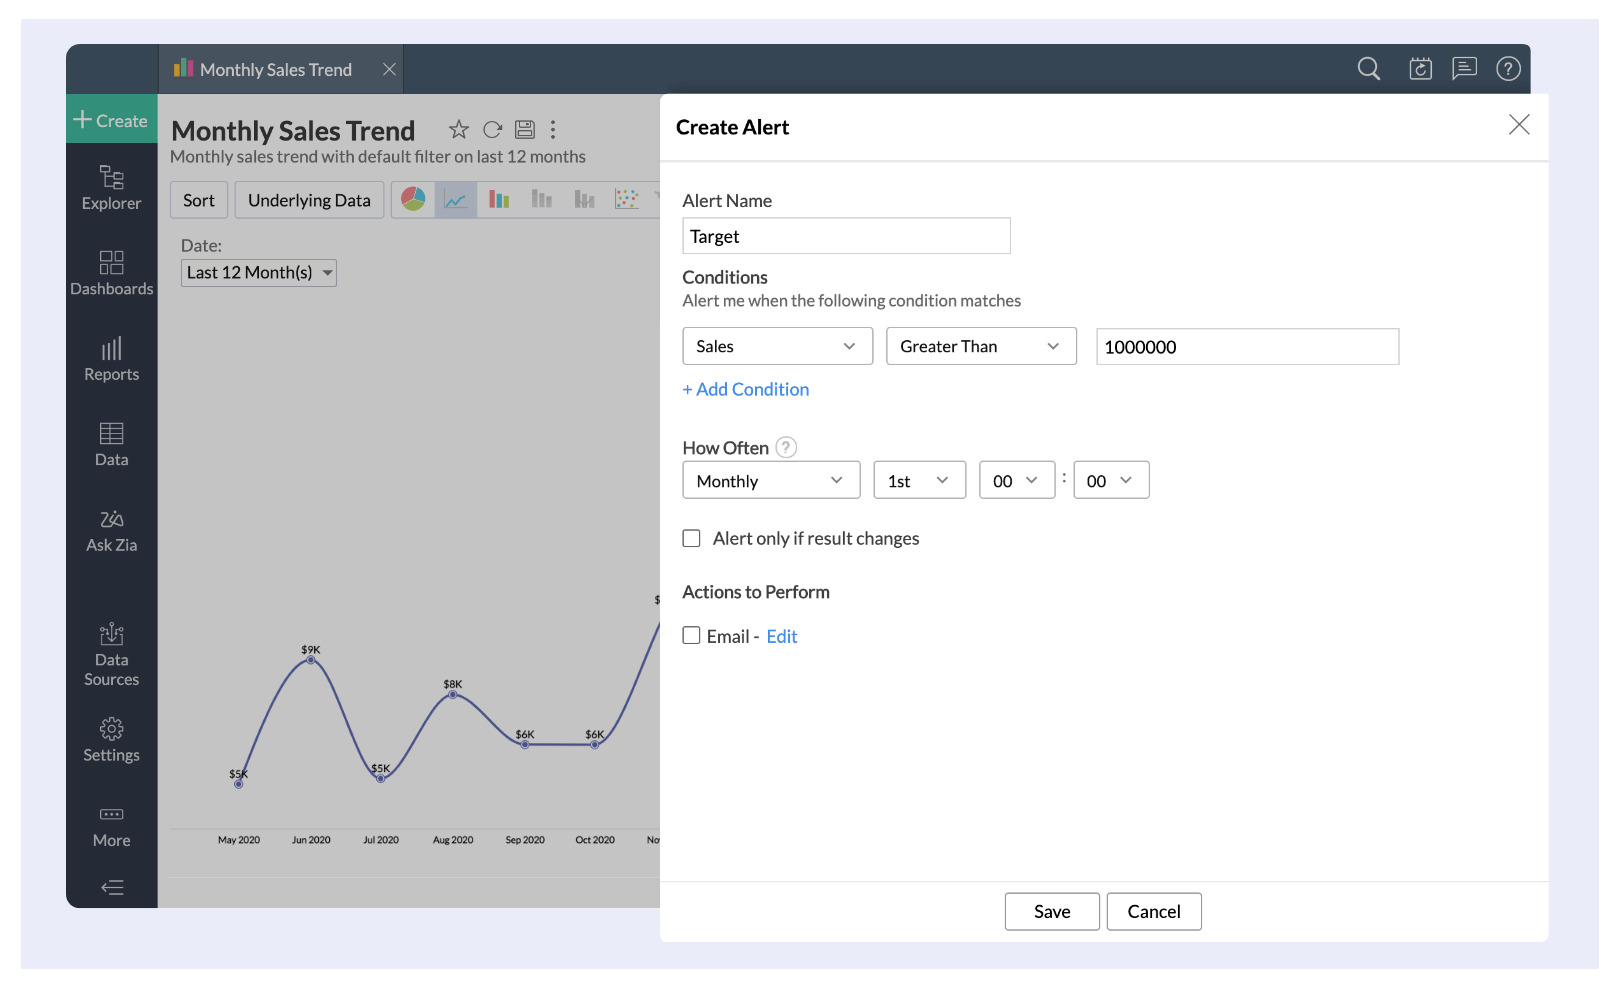The width and height of the screenshot is (1620, 990).
Task: Click the Oct 2020 axis label
Action: [595, 840]
